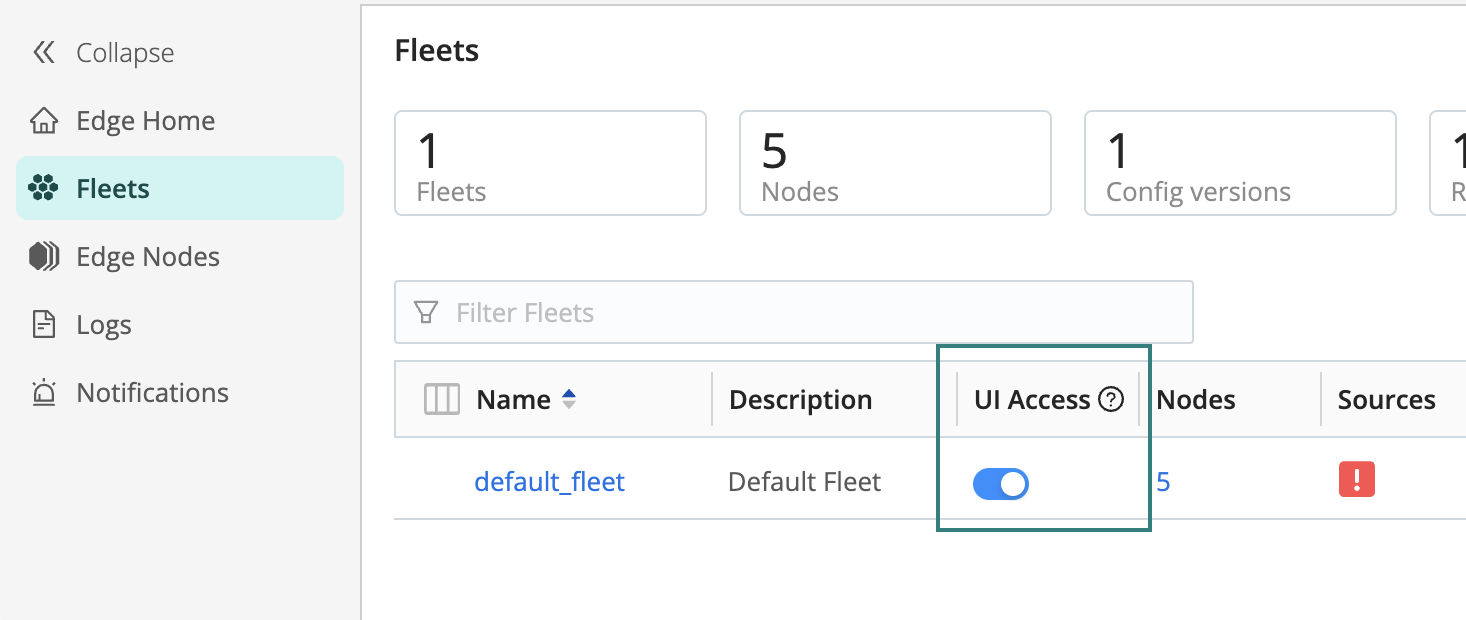Open Edge Nodes via the hexagon icon

pyautogui.click(x=44, y=256)
